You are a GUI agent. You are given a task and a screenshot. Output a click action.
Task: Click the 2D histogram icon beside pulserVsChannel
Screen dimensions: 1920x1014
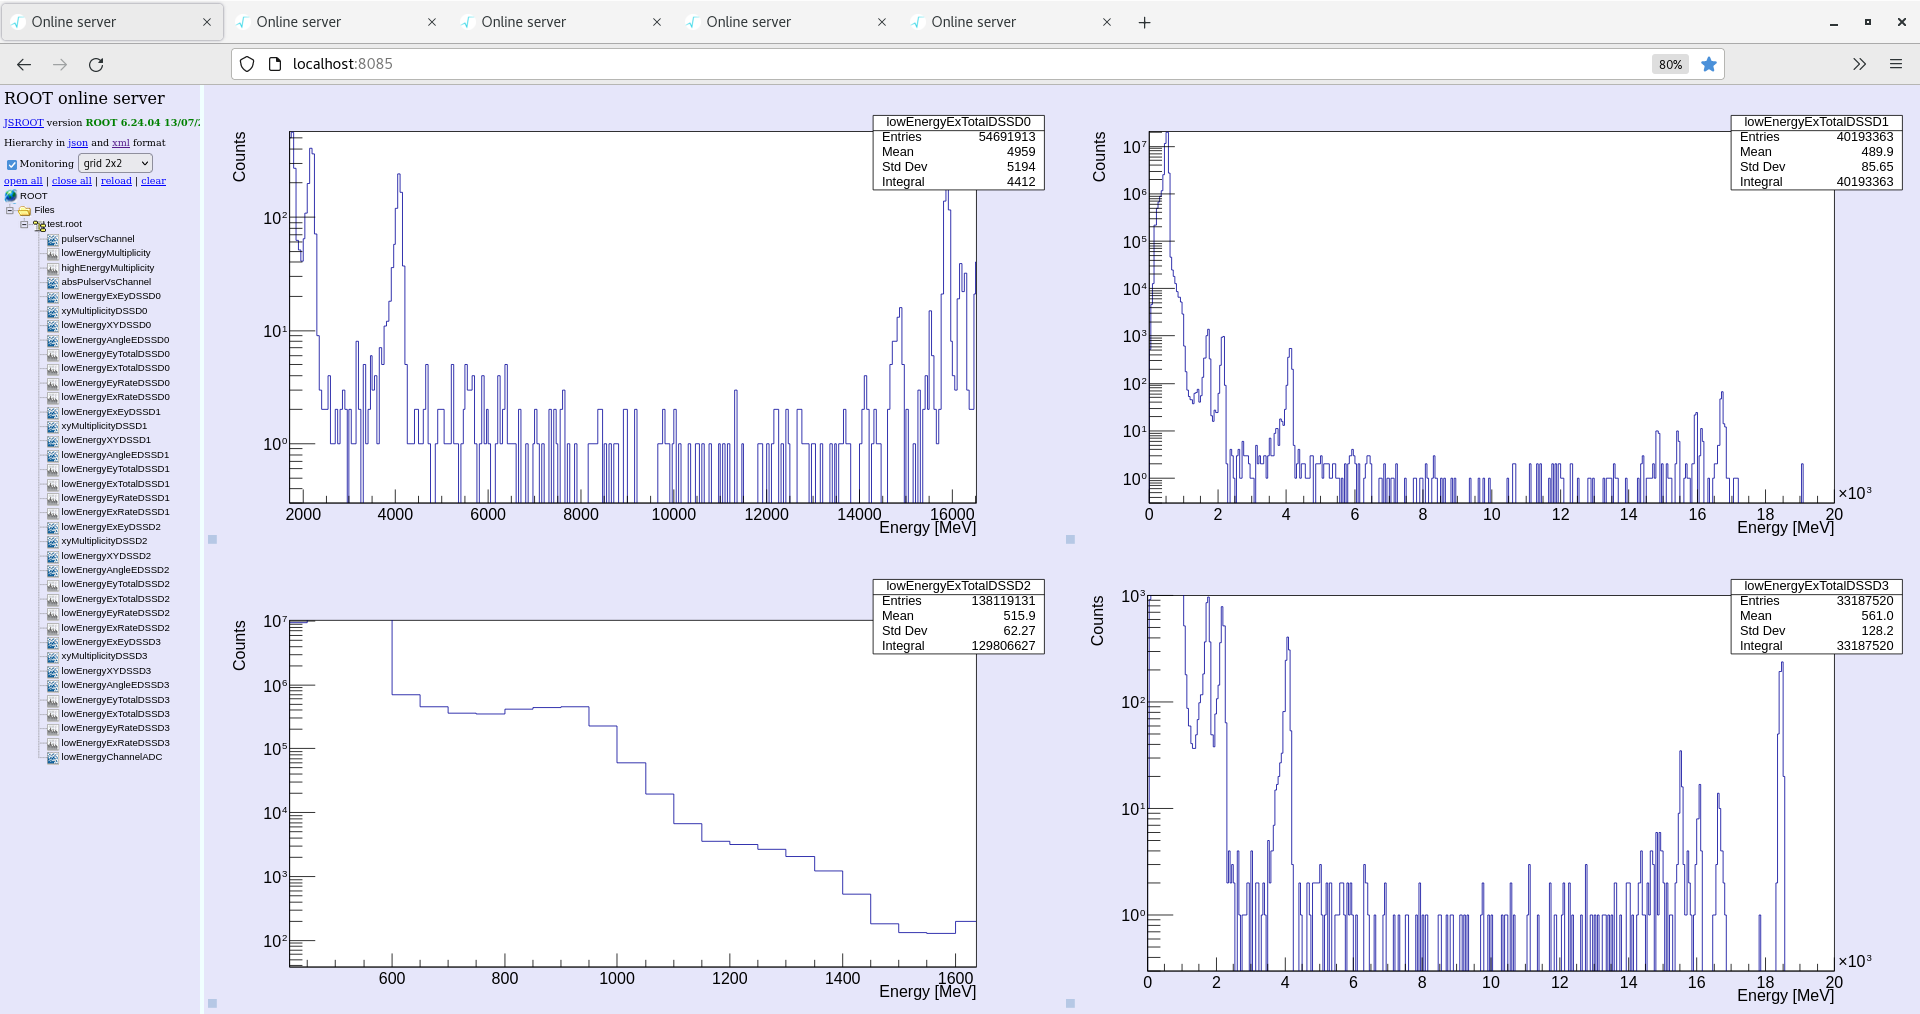(x=51, y=238)
